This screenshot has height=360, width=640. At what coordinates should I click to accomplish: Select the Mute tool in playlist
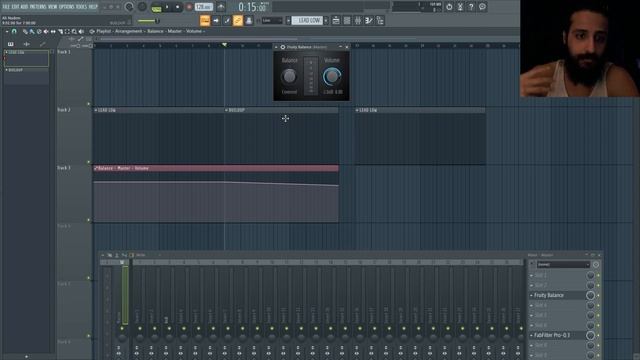[46, 31]
